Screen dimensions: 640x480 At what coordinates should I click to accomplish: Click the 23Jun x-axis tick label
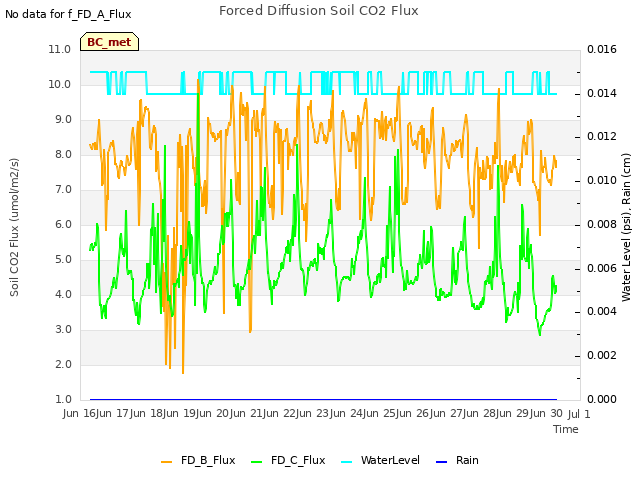331,413
